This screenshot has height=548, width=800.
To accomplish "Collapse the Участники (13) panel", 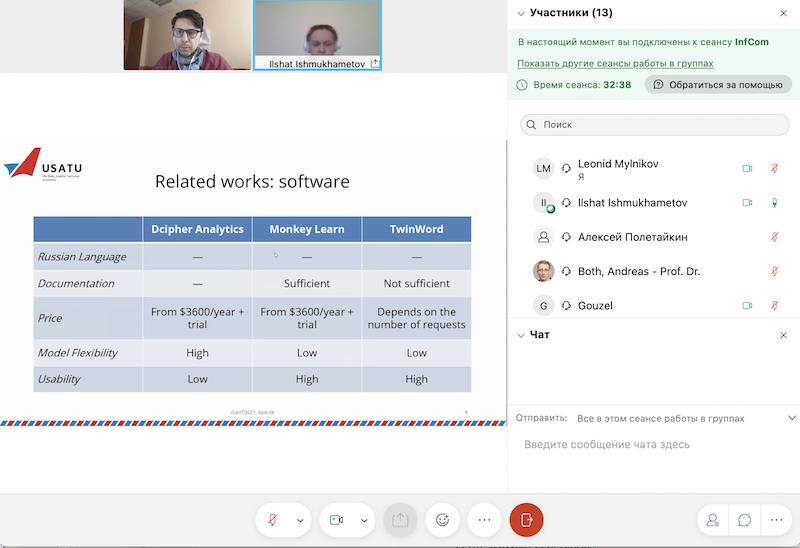I will point(521,13).
